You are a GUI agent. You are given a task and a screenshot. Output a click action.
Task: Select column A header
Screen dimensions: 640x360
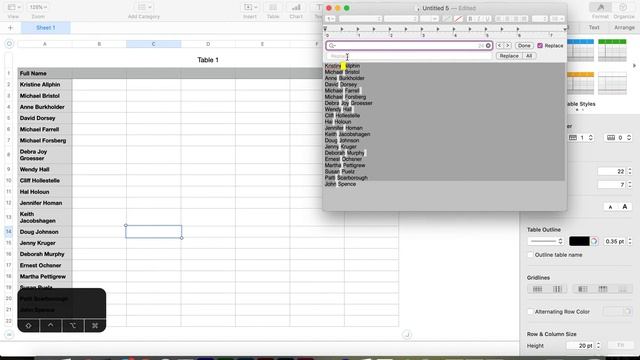point(45,44)
